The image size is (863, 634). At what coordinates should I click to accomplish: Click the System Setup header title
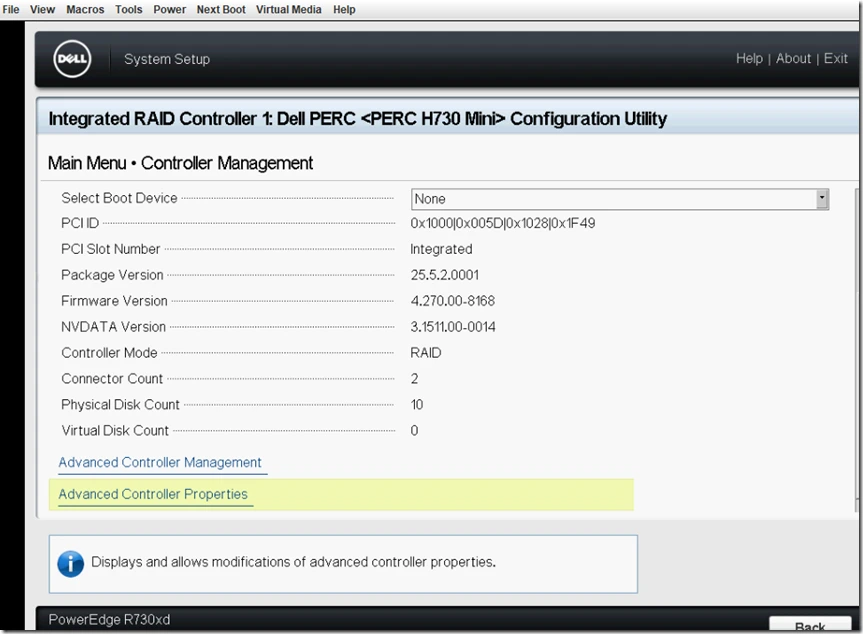click(x=167, y=59)
